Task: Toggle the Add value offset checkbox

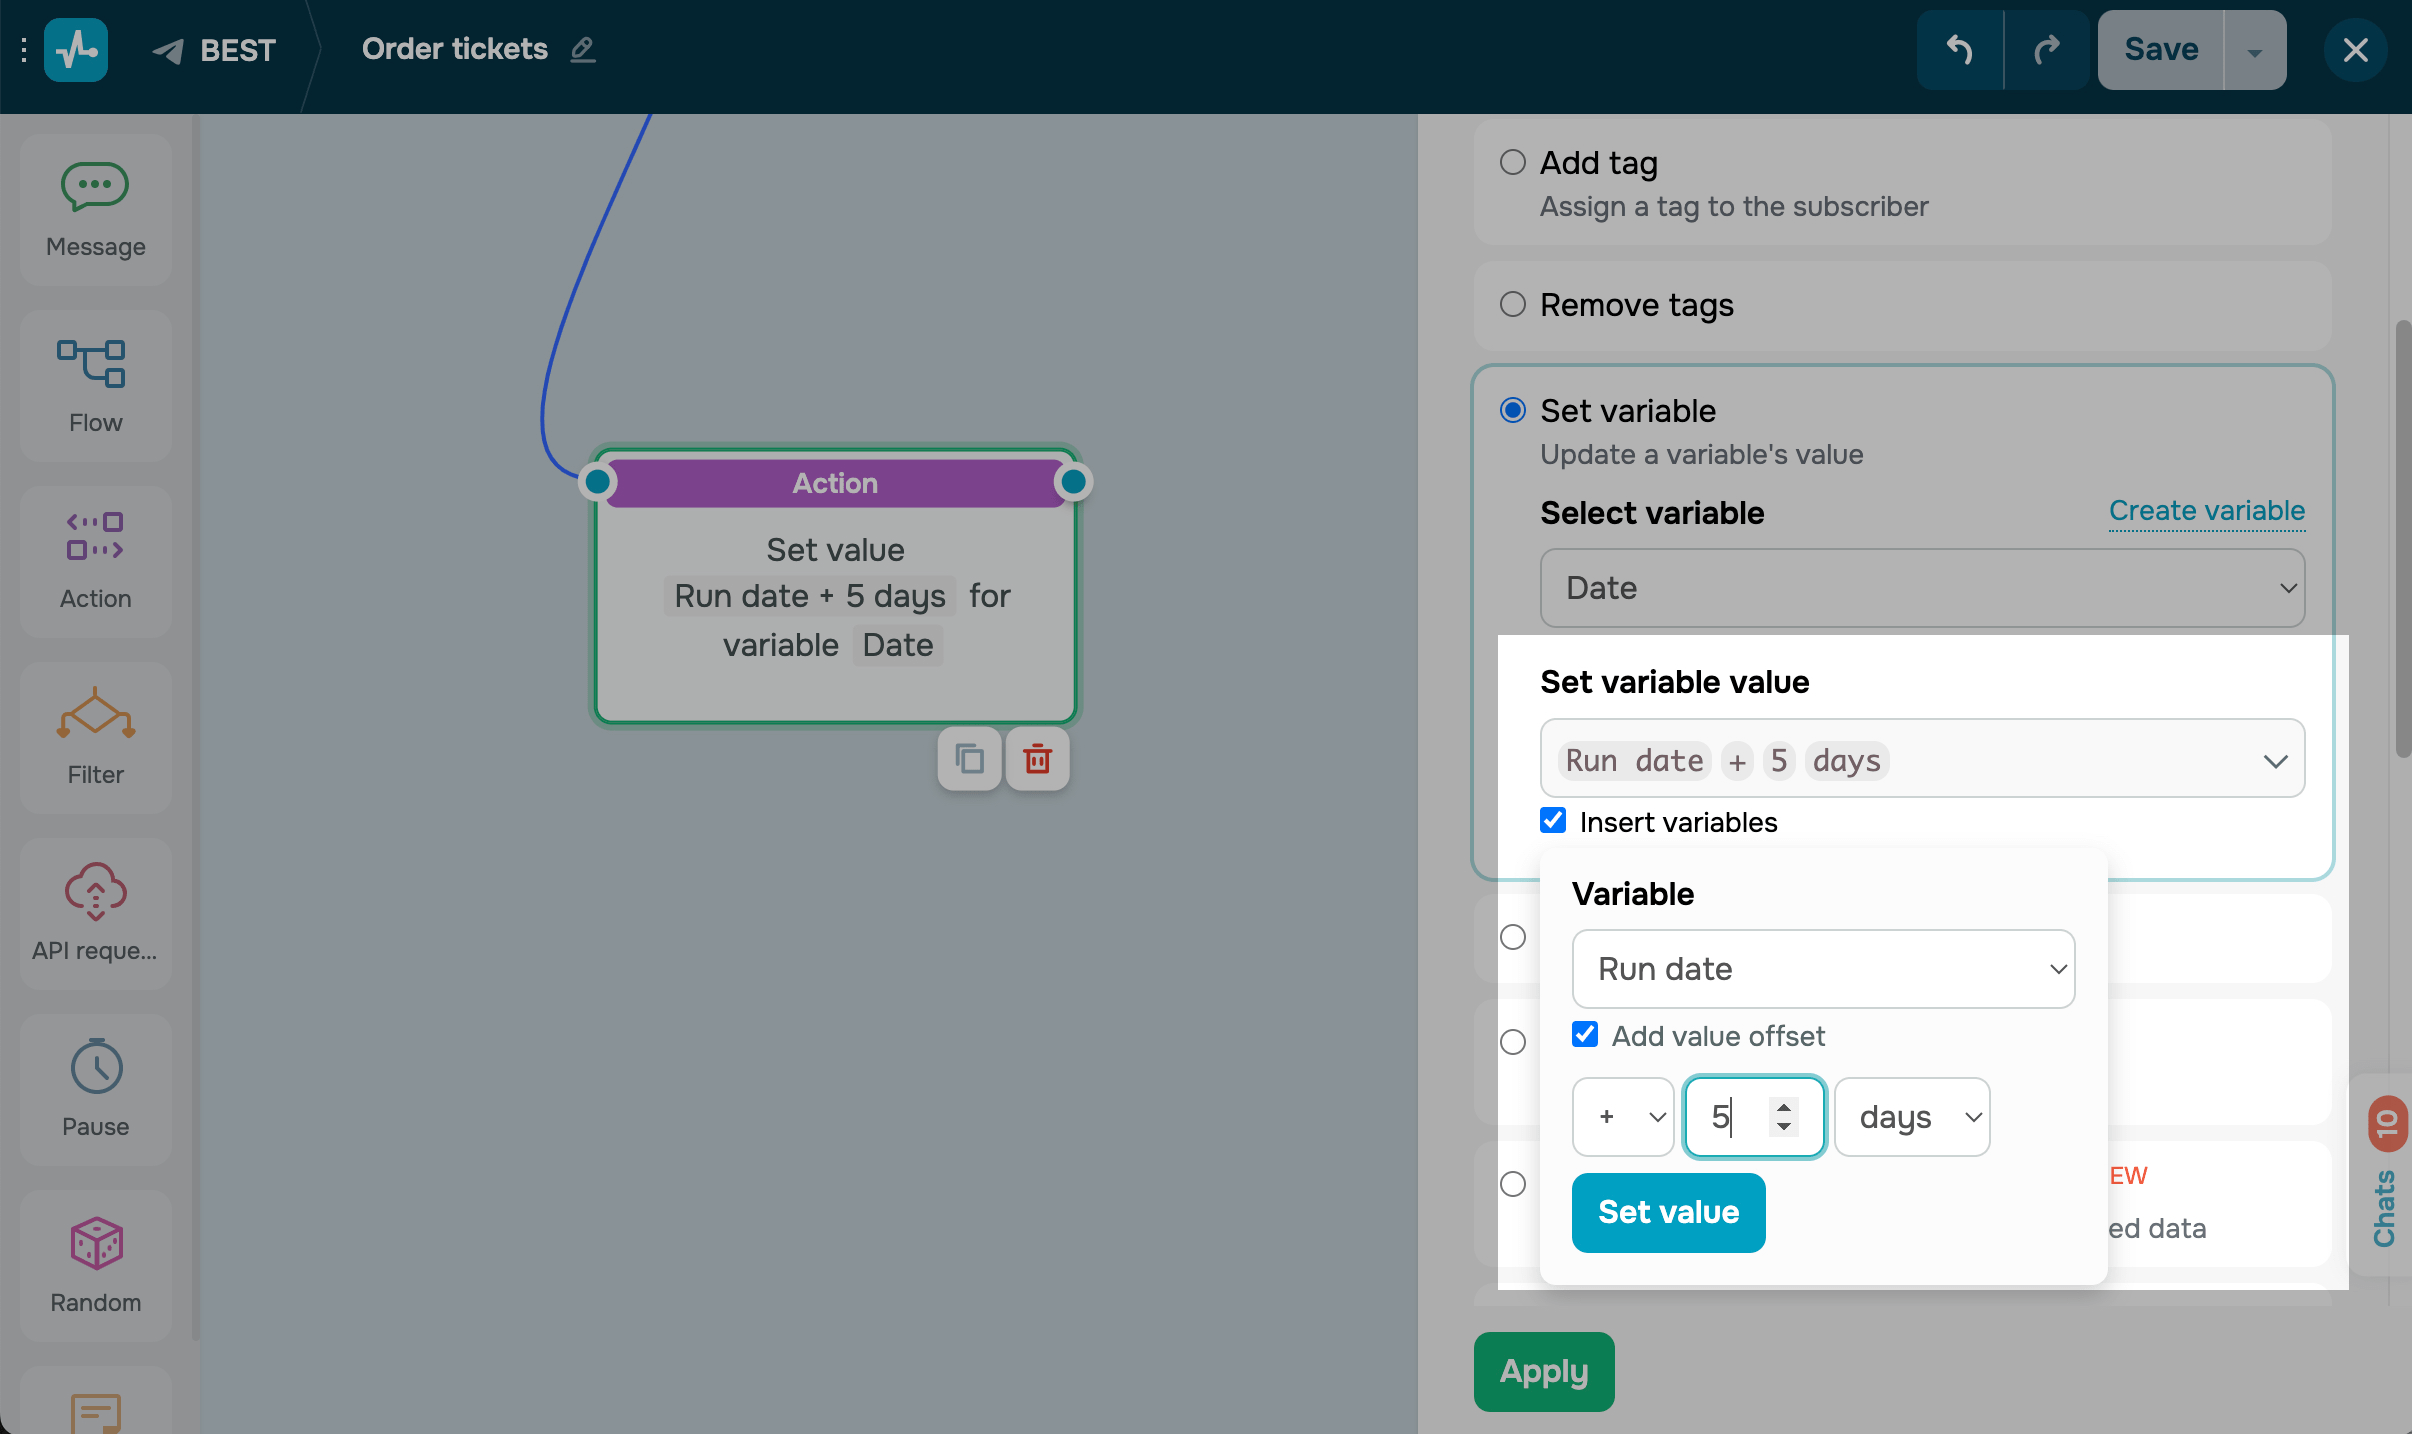Action: click(1585, 1034)
